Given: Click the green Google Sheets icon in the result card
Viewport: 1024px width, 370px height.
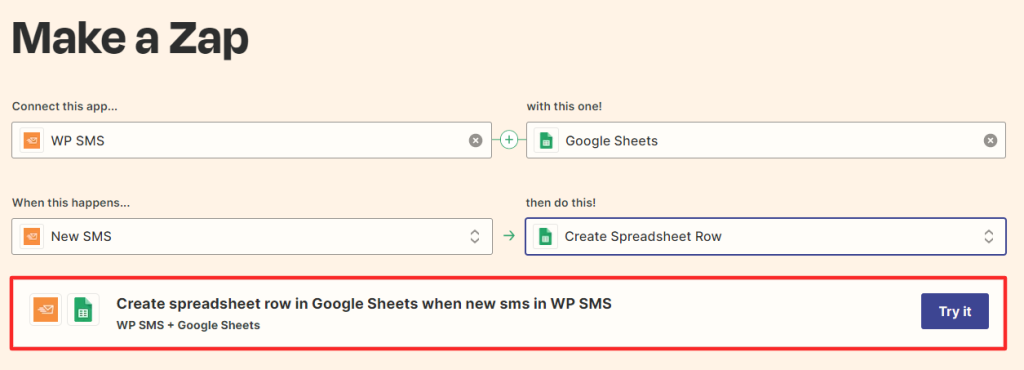Looking at the screenshot, I should point(83,310).
